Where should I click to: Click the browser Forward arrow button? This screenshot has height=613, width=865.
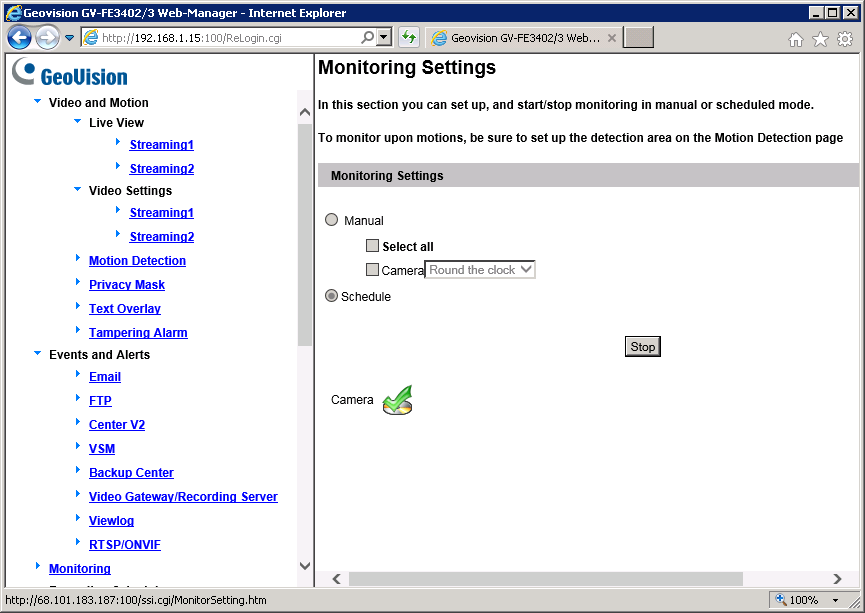(47, 38)
